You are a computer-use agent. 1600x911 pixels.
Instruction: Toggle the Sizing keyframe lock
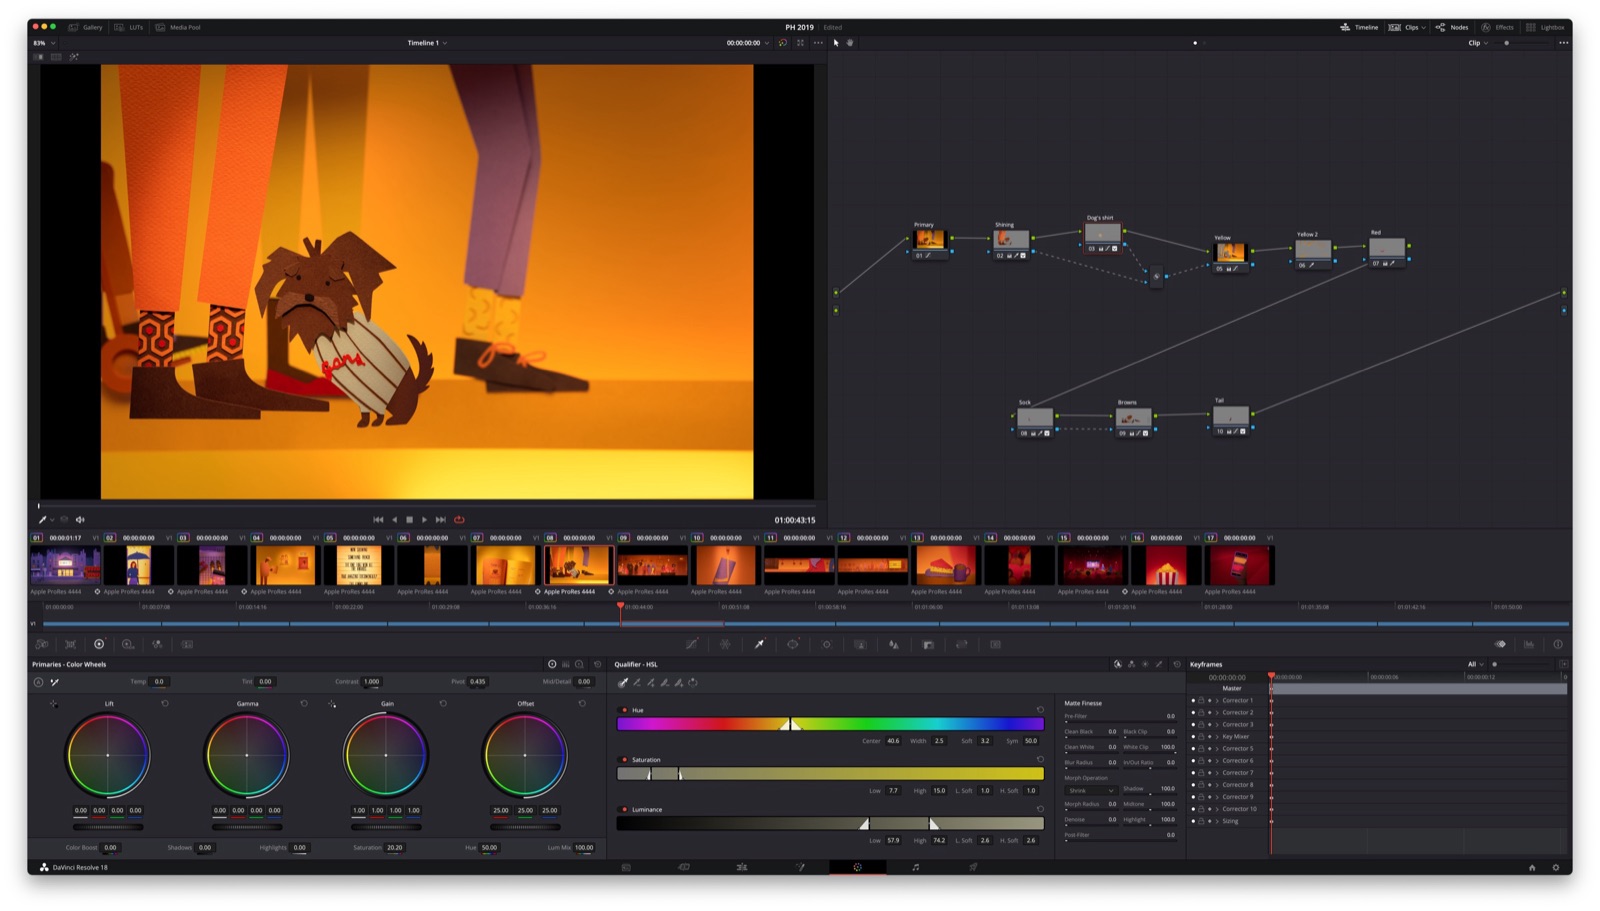click(x=1201, y=821)
